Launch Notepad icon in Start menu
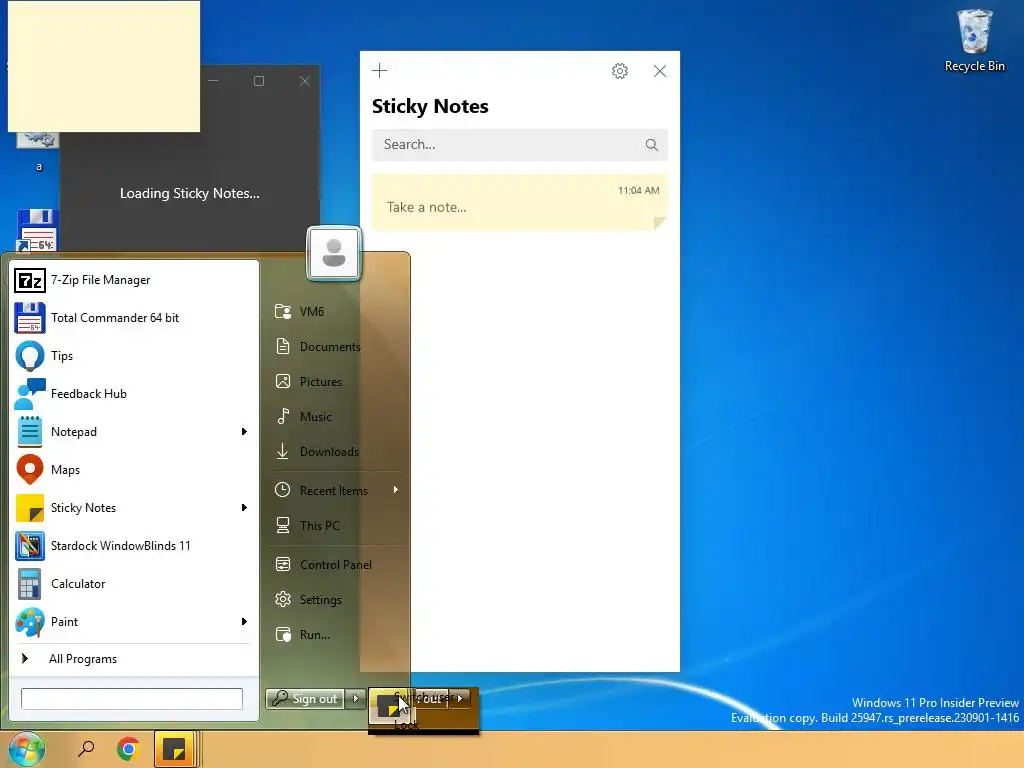 tap(30, 432)
